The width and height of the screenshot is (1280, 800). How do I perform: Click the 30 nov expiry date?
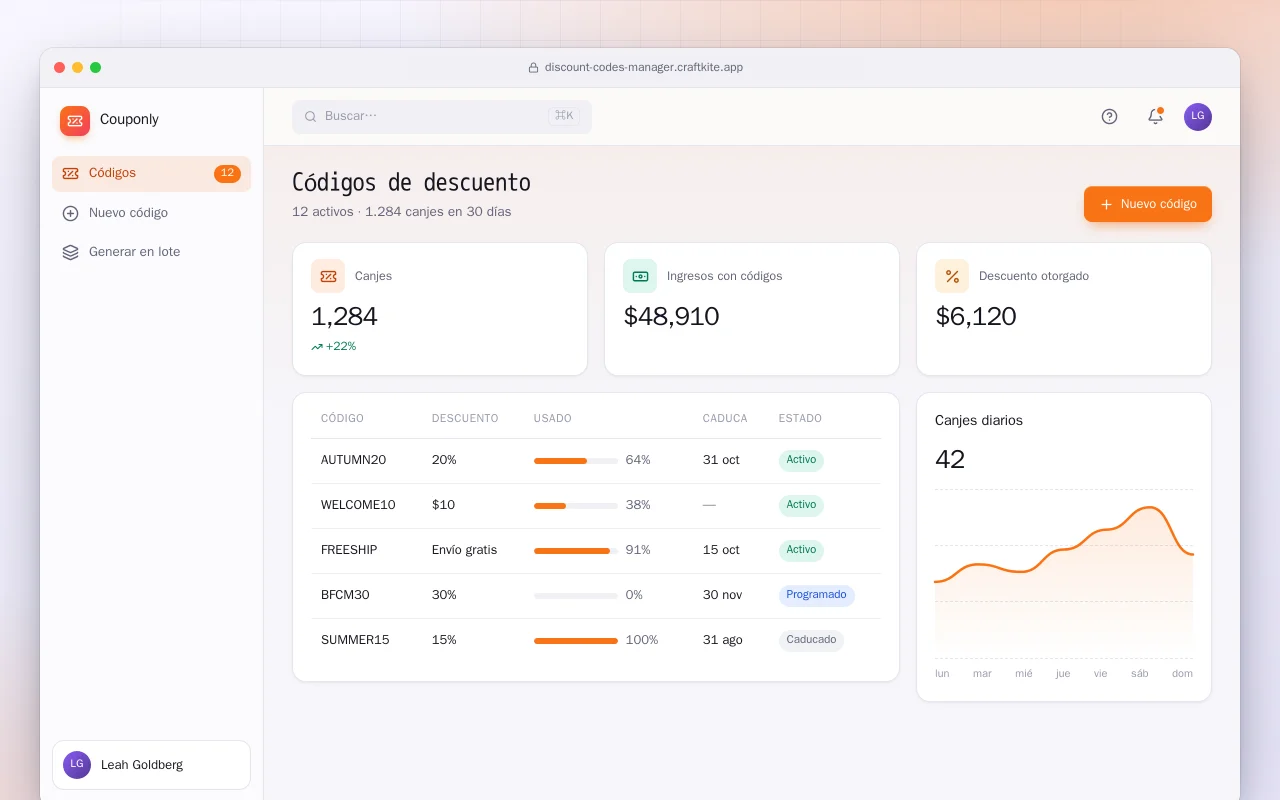tap(722, 595)
